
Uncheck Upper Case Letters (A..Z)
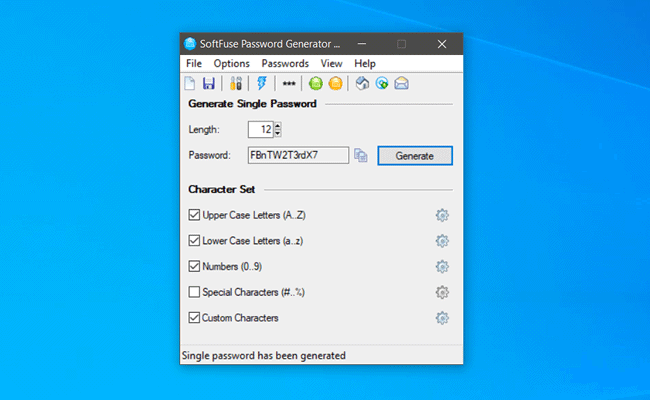click(194, 215)
